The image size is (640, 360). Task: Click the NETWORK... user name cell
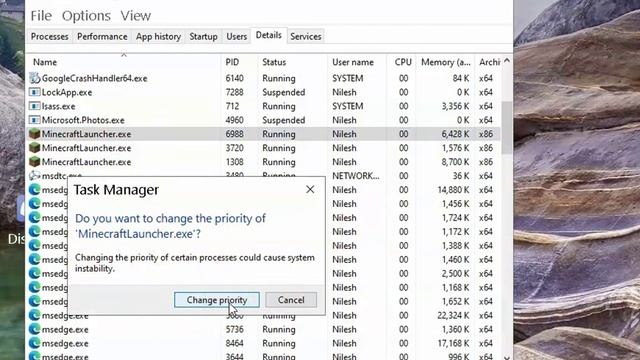356,176
